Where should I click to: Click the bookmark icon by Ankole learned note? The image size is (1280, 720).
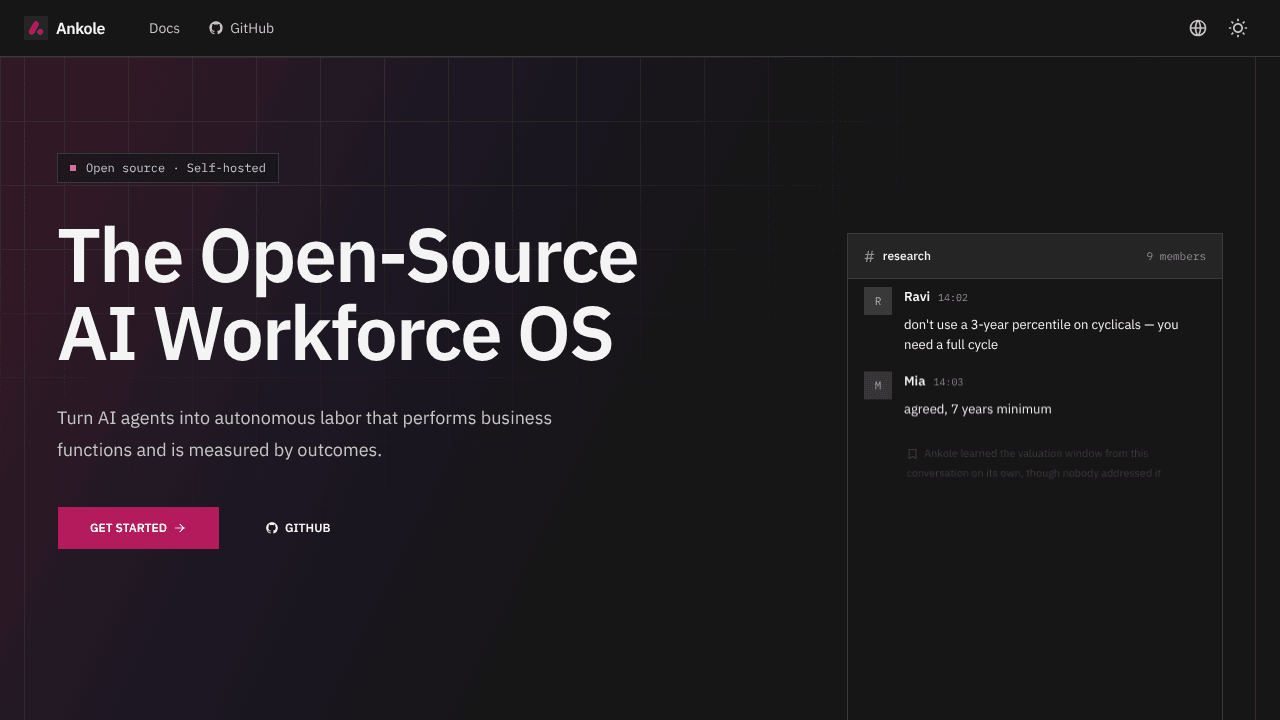tap(912, 454)
